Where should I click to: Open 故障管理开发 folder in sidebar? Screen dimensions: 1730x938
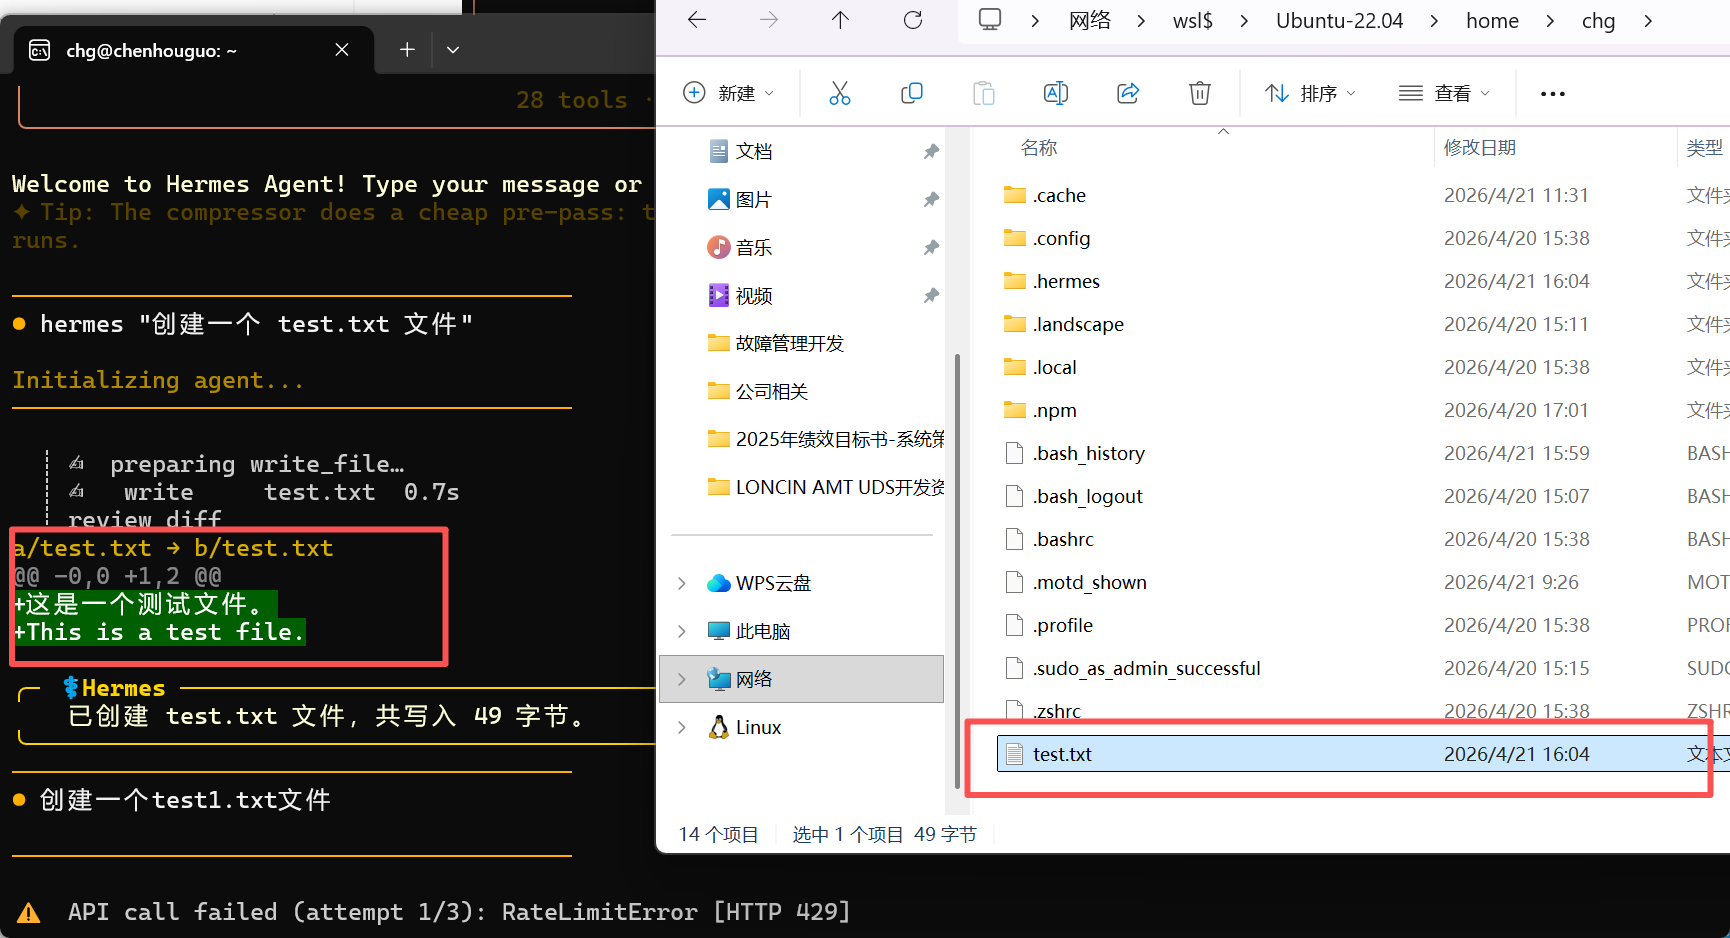click(x=776, y=343)
